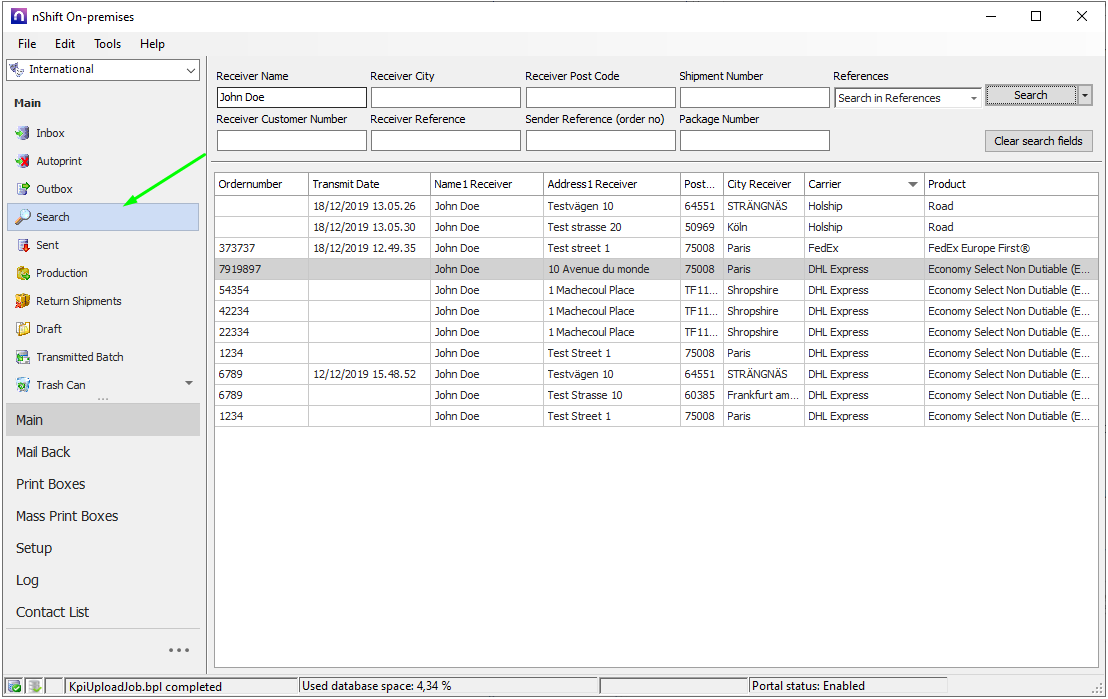Open the File menu
The height and width of the screenshot is (699, 1108).
(x=27, y=44)
